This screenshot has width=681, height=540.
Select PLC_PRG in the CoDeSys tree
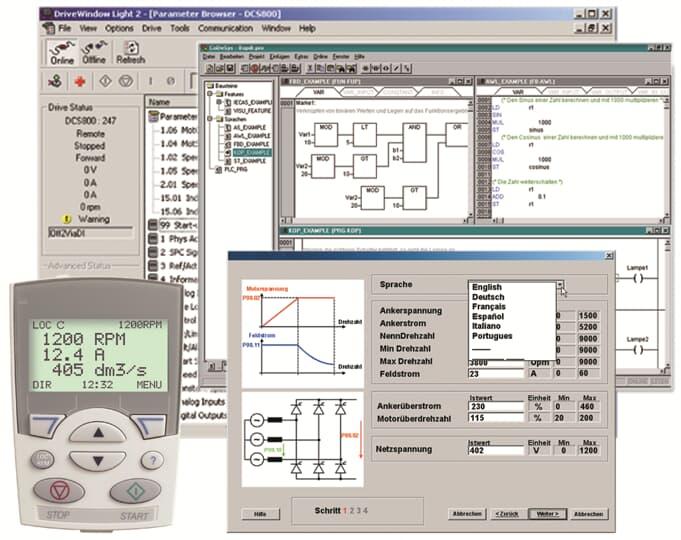[236, 169]
